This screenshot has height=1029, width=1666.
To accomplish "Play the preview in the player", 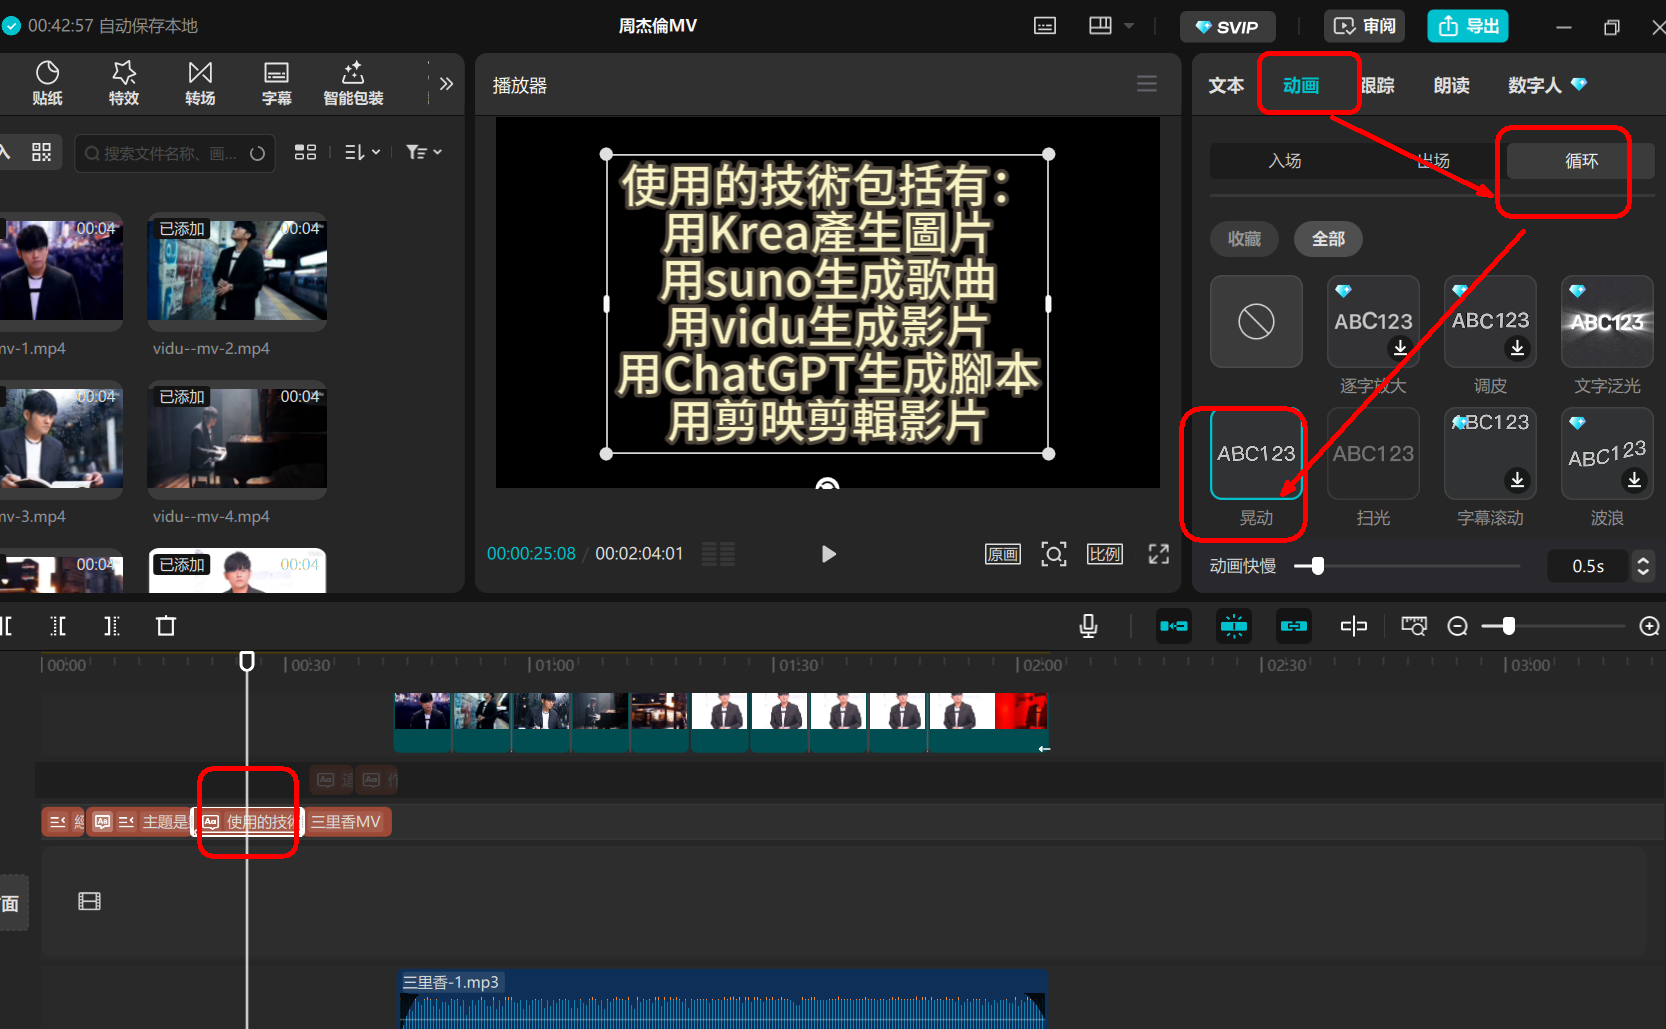I will coord(828,554).
